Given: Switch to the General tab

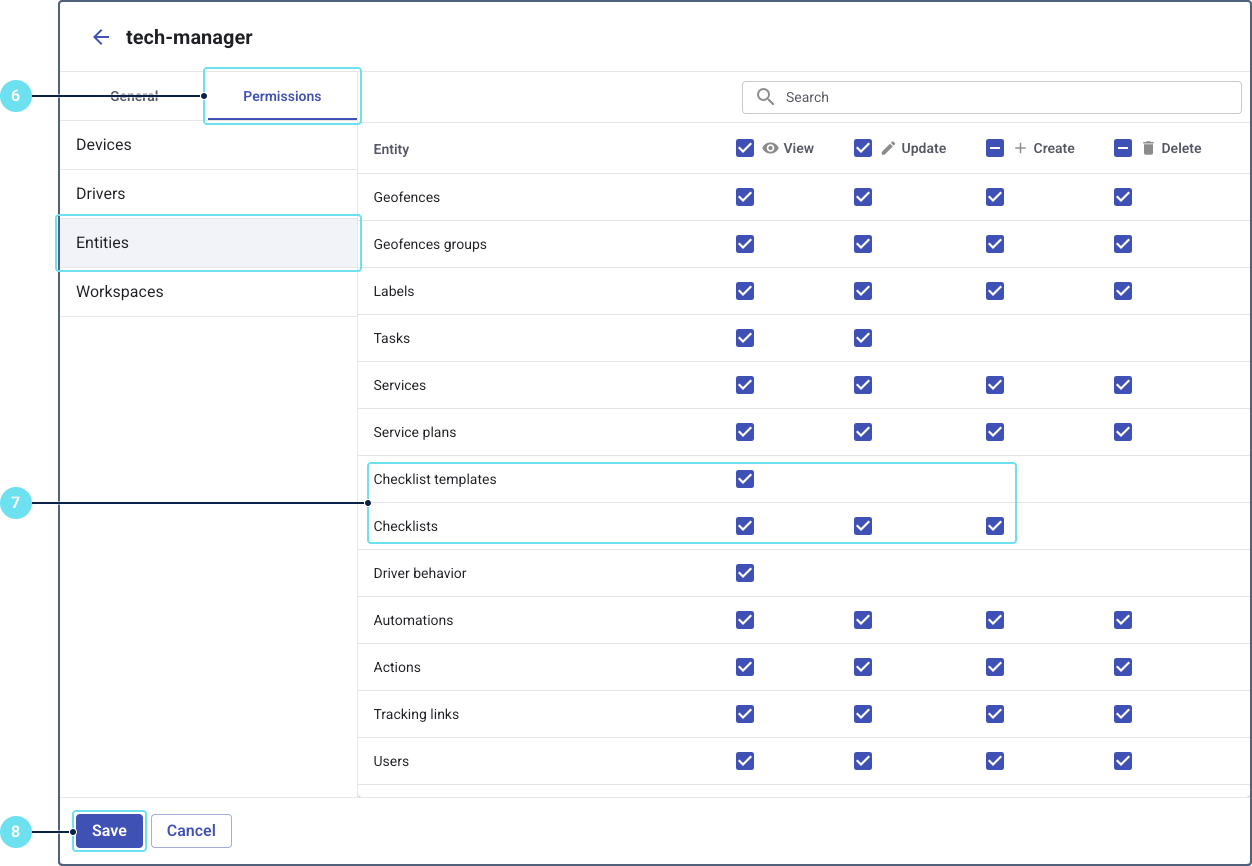Looking at the screenshot, I should (x=134, y=96).
